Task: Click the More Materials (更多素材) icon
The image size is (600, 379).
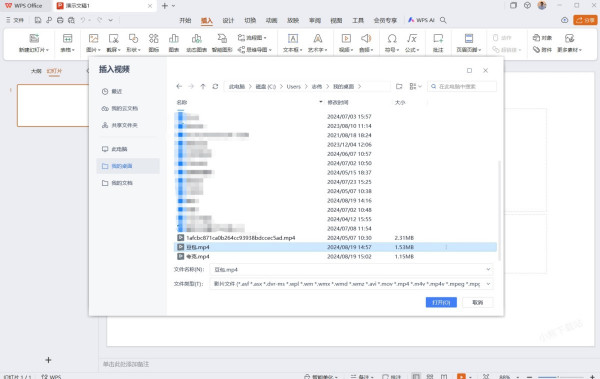Action: coord(569,38)
